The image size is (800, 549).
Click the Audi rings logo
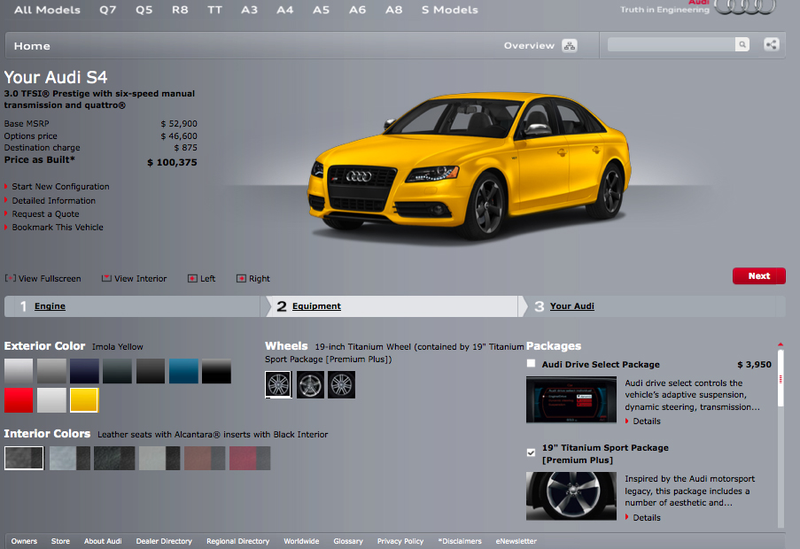coord(745,7)
